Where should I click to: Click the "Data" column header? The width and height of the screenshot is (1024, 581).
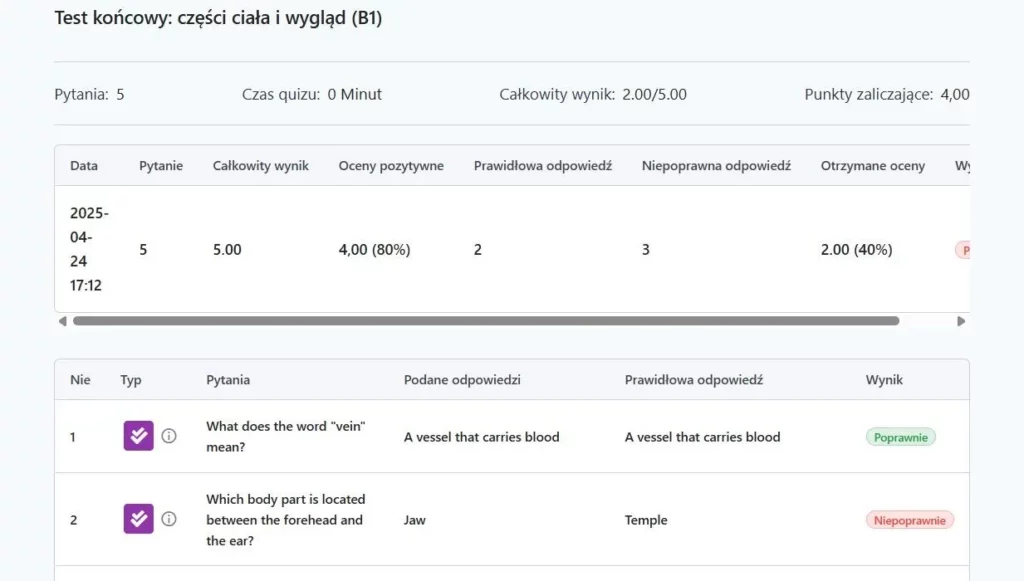(84, 166)
